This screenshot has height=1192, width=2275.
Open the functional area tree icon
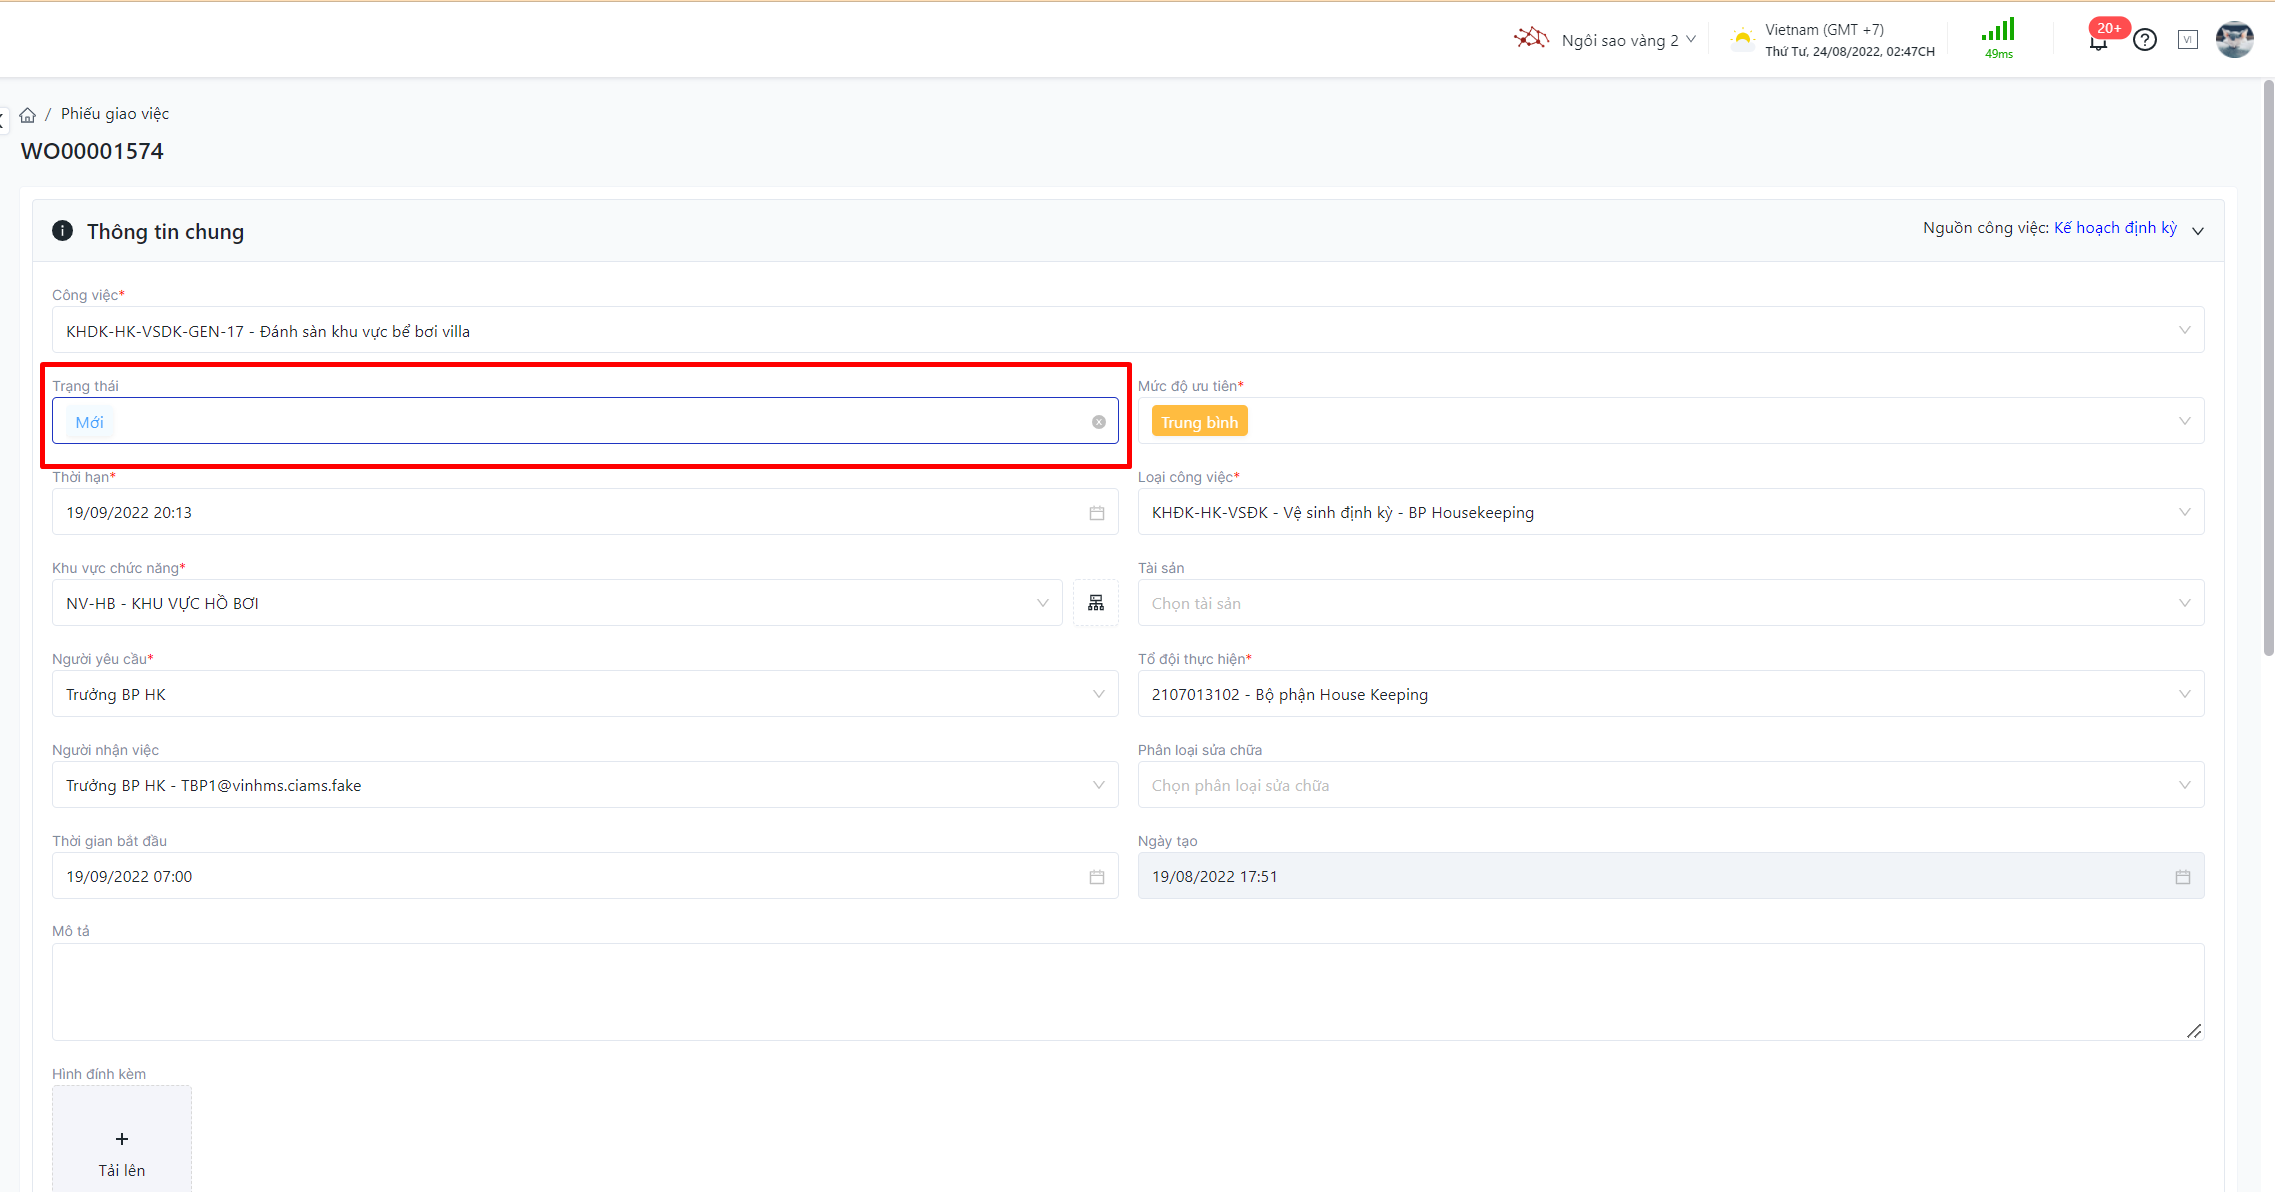pyautogui.click(x=1096, y=603)
